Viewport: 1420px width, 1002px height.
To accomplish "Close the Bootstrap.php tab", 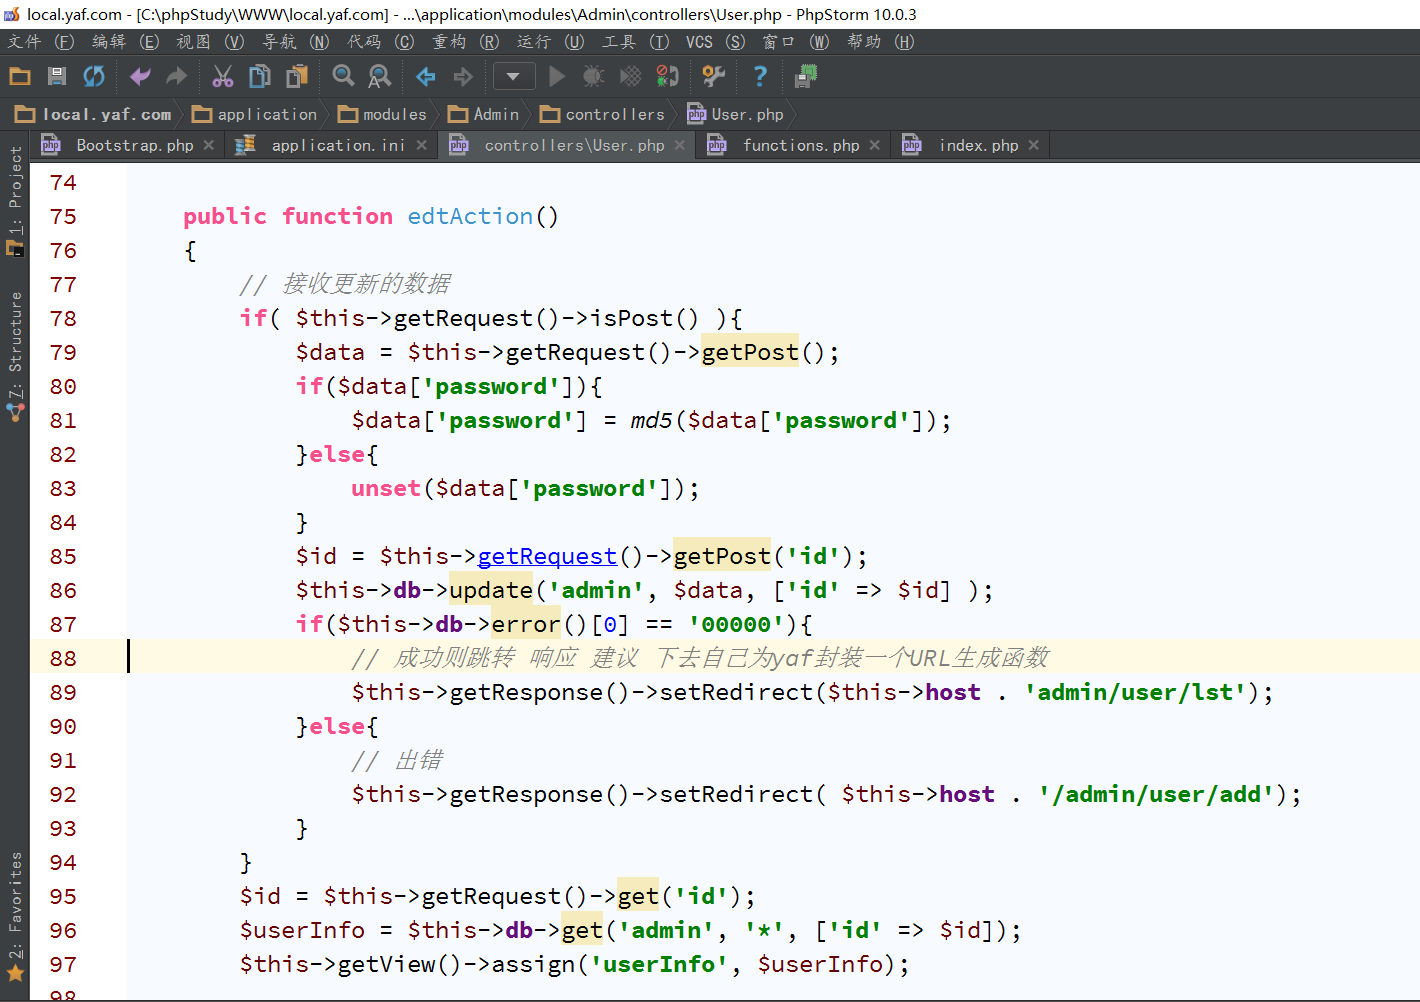I will point(209,146).
